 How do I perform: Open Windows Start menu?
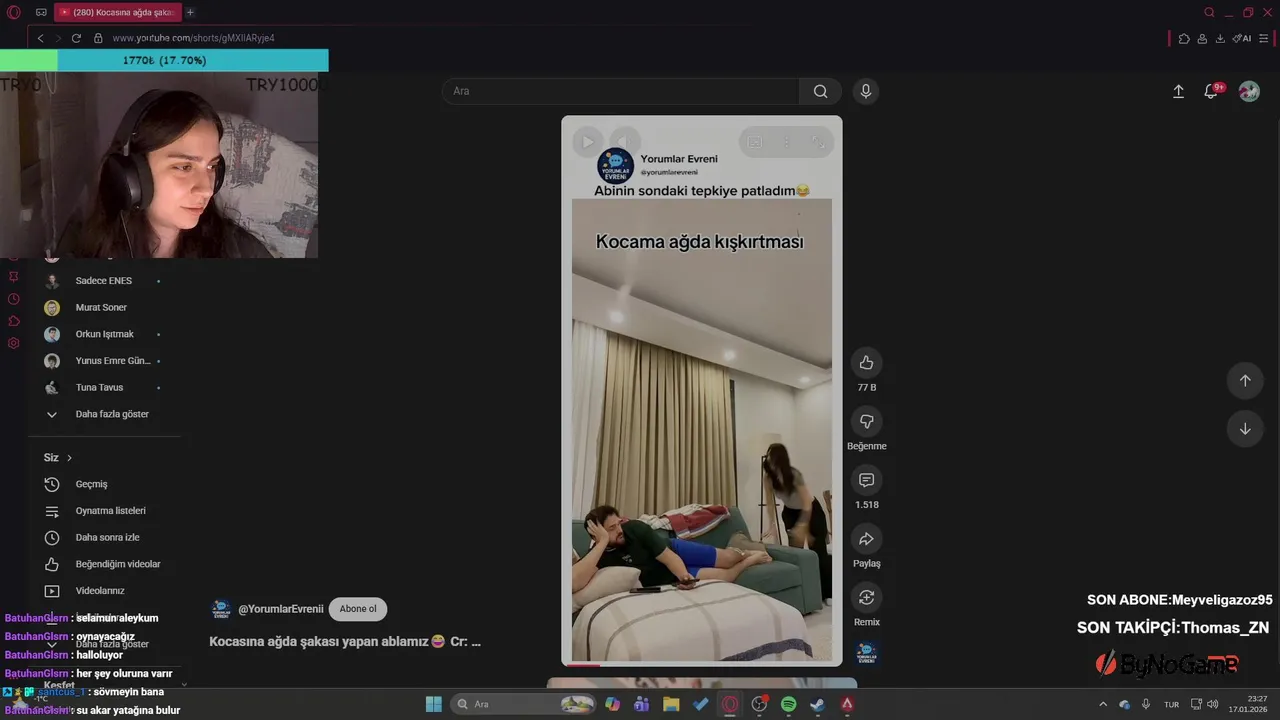coord(434,704)
